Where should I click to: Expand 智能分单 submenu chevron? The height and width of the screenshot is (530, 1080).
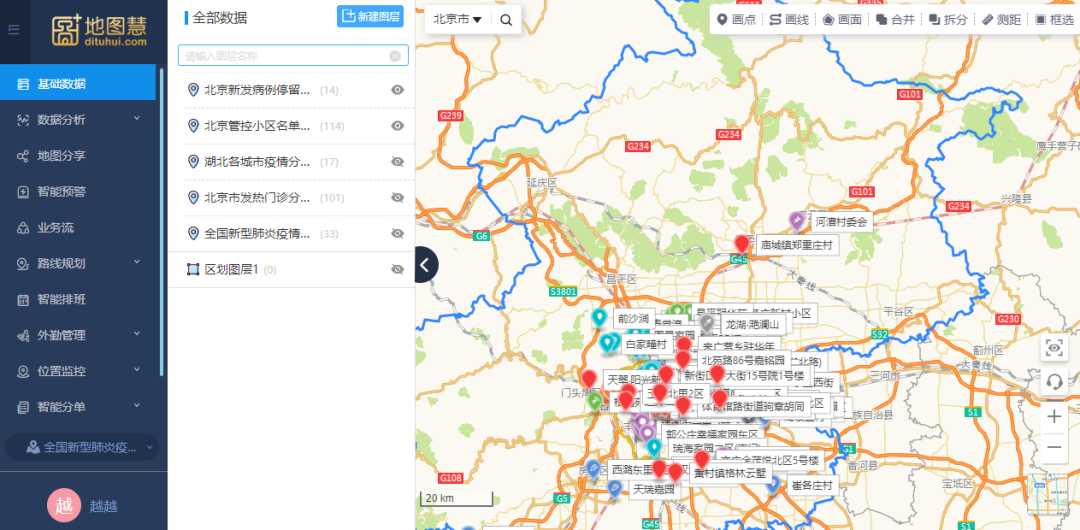coord(136,406)
